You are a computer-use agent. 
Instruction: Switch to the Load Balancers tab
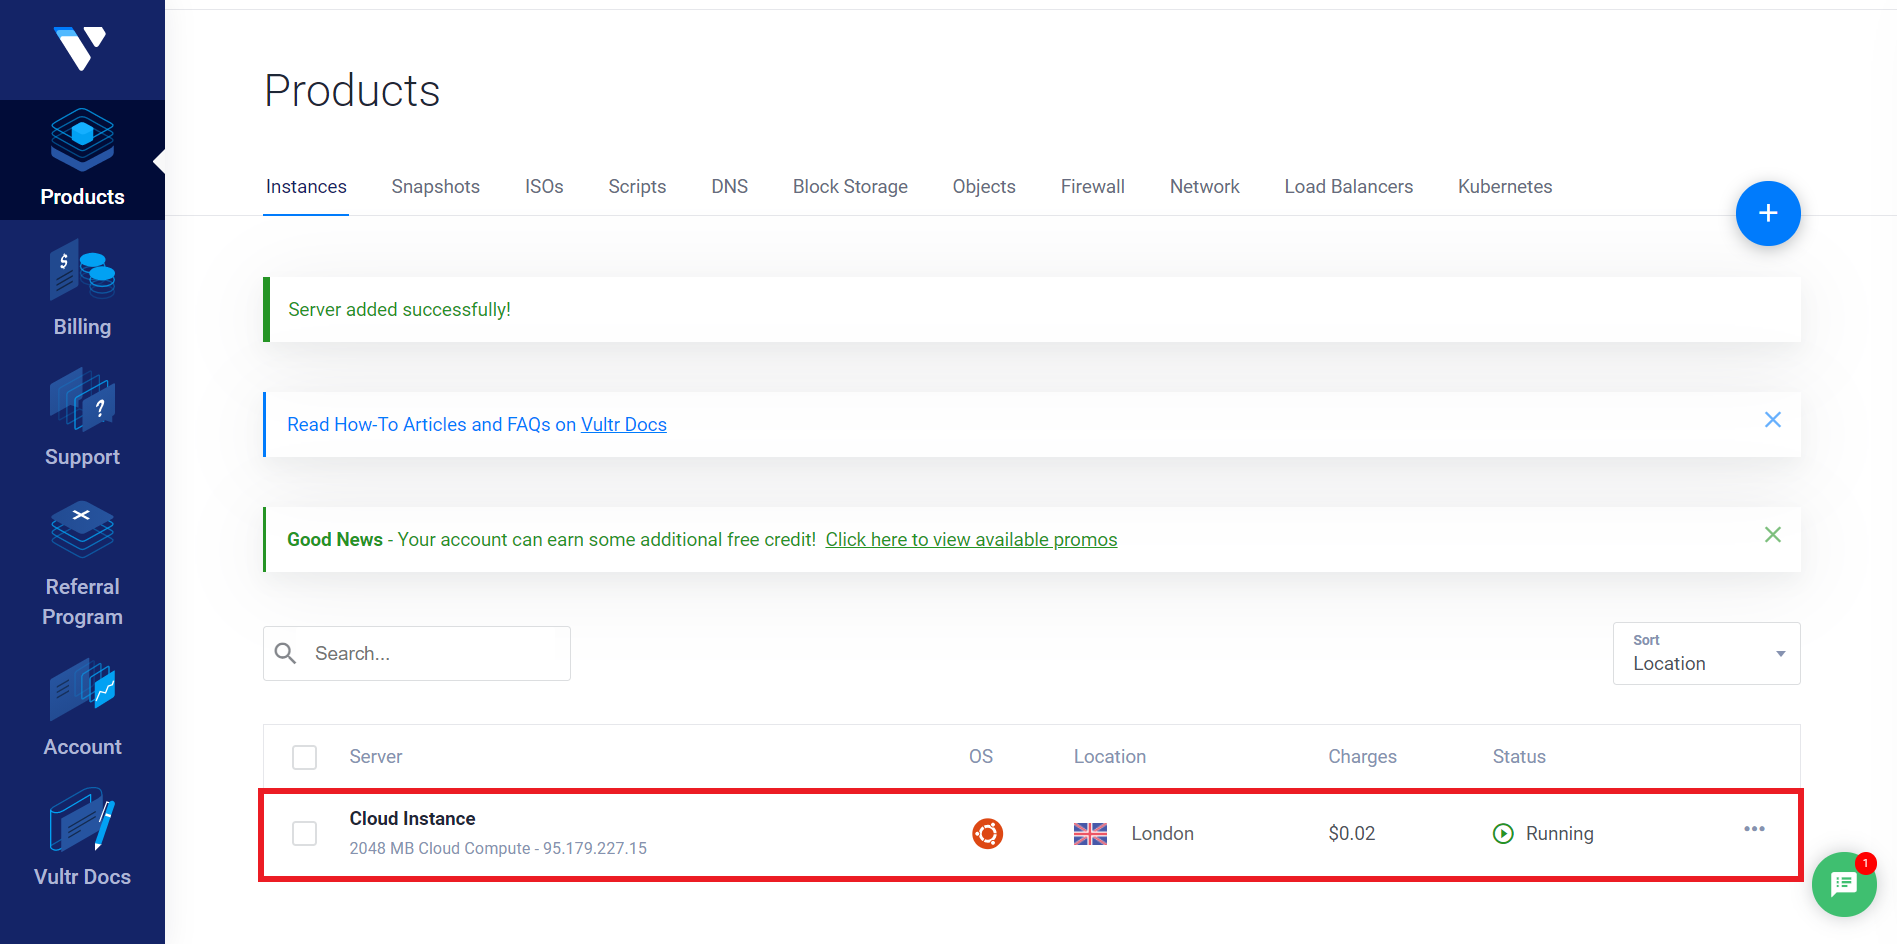(x=1348, y=187)
